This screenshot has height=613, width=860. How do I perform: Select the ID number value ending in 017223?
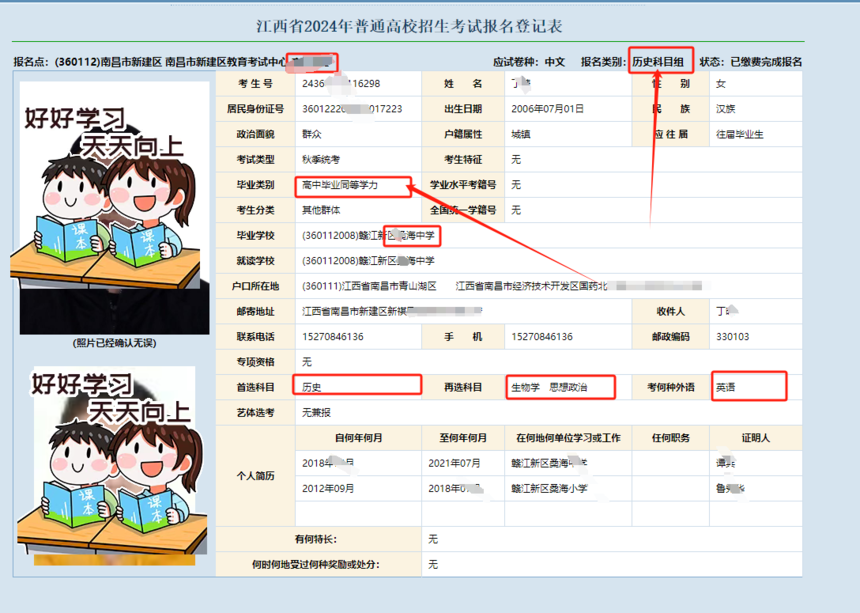tap(352, 109)
